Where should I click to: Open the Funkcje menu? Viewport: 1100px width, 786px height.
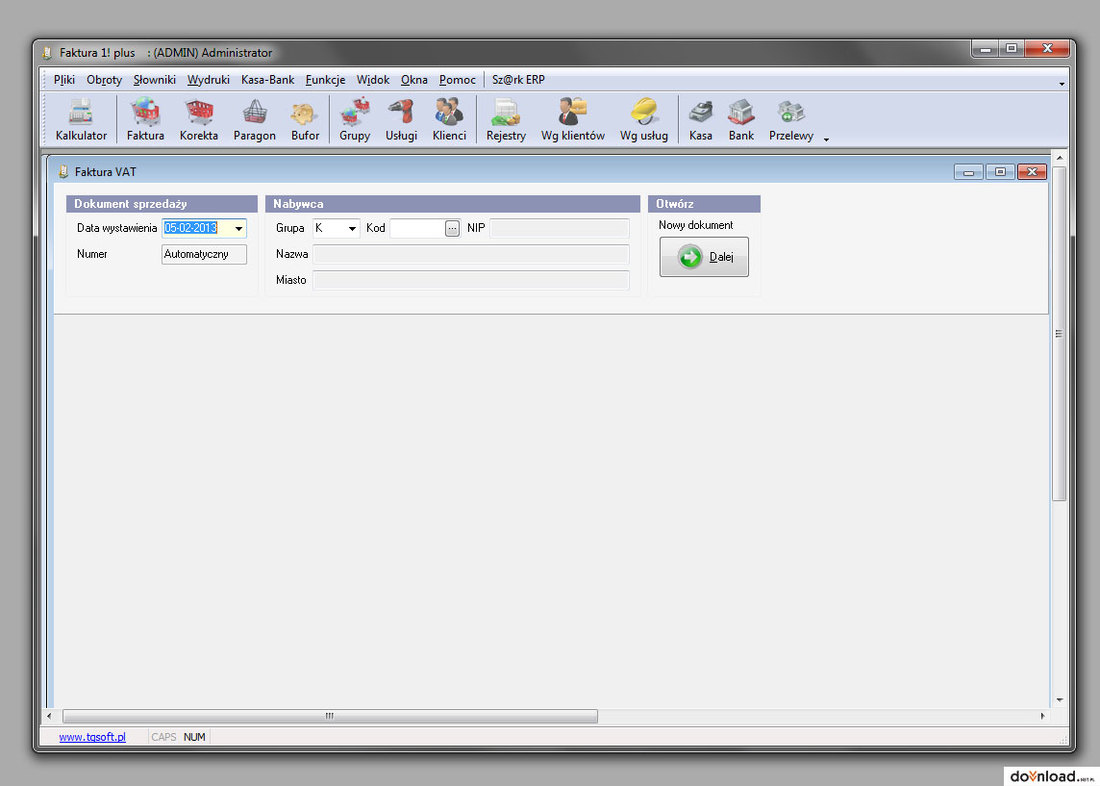pyautogui.click(x=325, y=80)
